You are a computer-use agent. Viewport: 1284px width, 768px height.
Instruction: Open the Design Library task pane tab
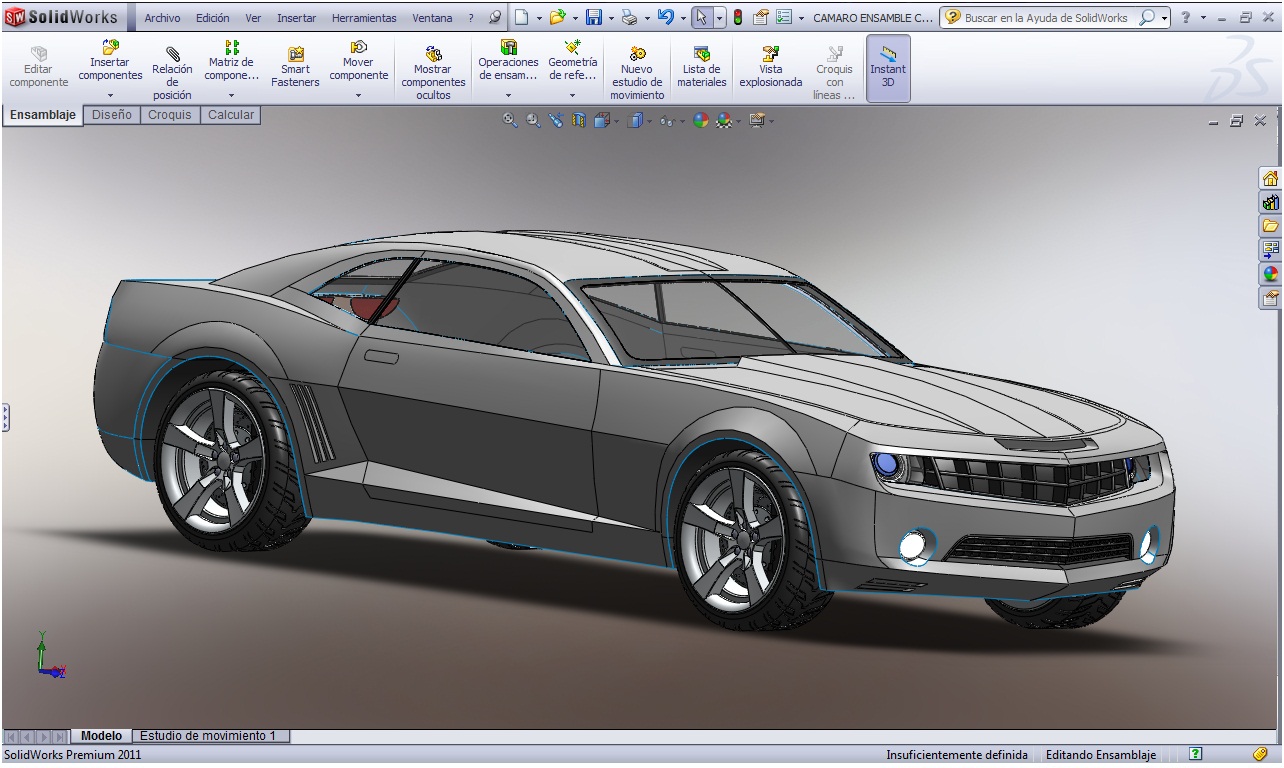[x=1270, y=202]
